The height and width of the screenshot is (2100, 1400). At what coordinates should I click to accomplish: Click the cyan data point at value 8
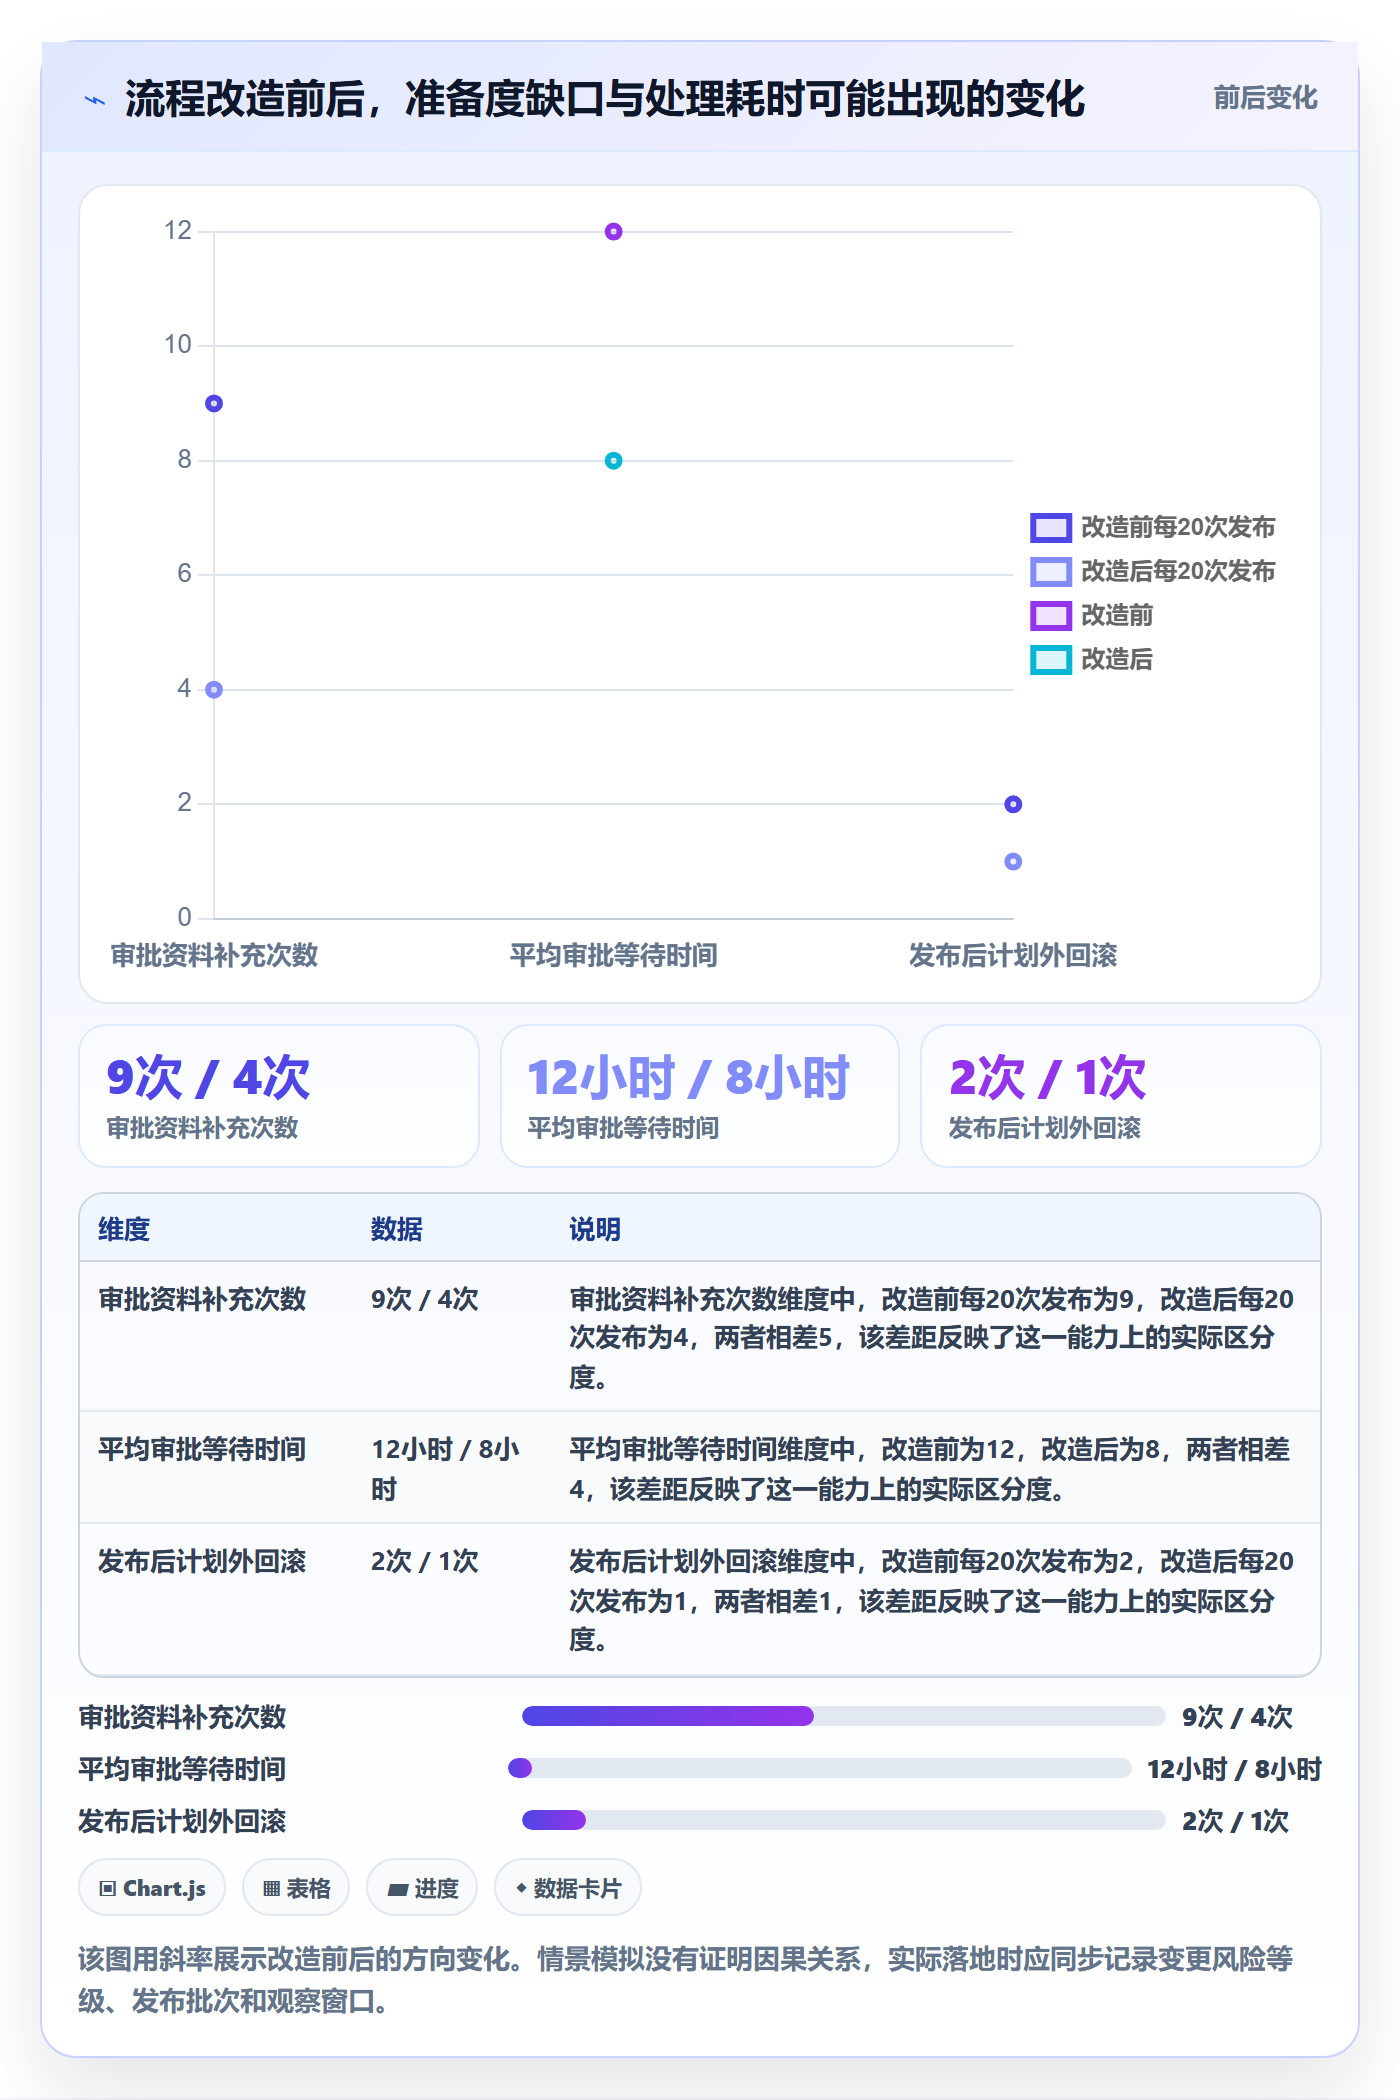[614, 461]
